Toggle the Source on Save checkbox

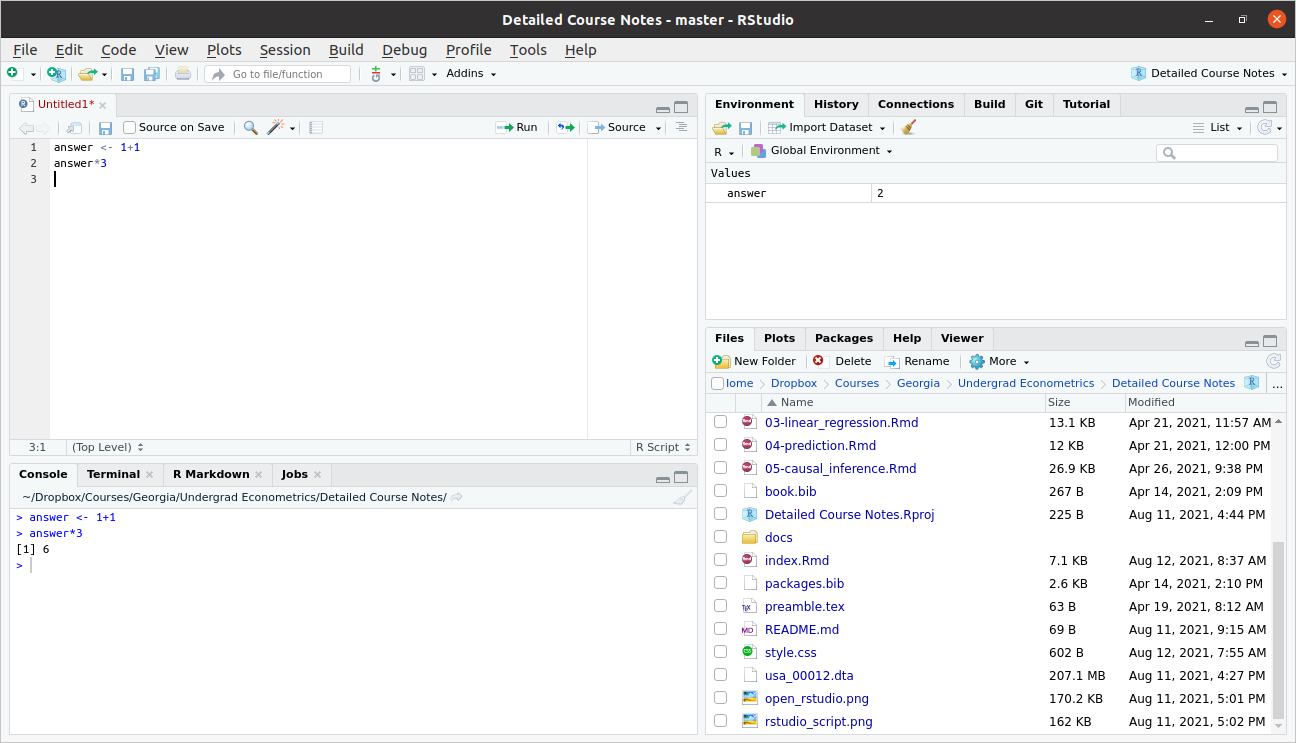click(130, 127)
